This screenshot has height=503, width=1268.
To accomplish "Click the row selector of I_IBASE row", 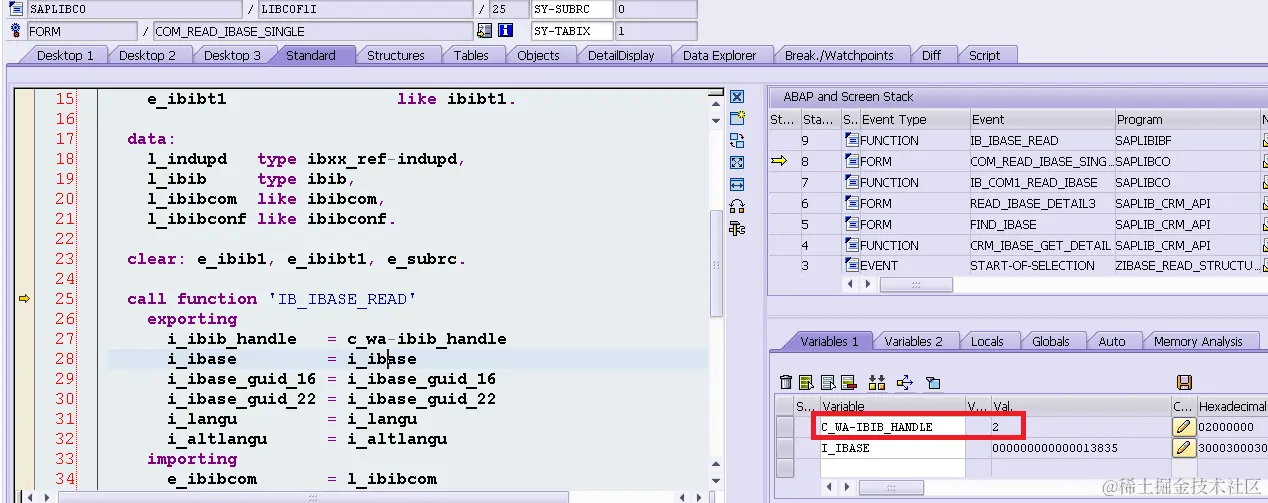I will (784, 448).
